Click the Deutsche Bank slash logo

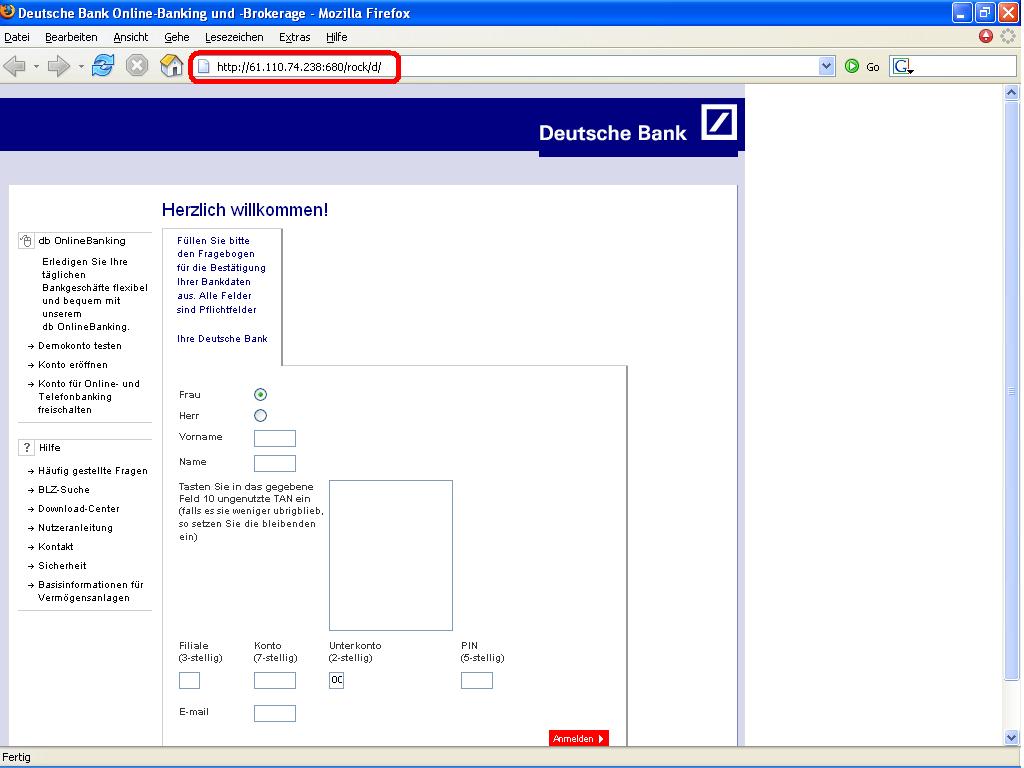coord(719,122)
